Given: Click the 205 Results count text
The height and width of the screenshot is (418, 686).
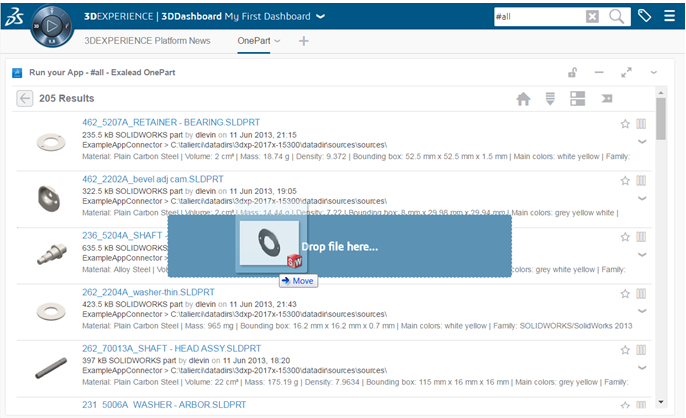Looking at the screenshot, I should (x=66, y=98).
